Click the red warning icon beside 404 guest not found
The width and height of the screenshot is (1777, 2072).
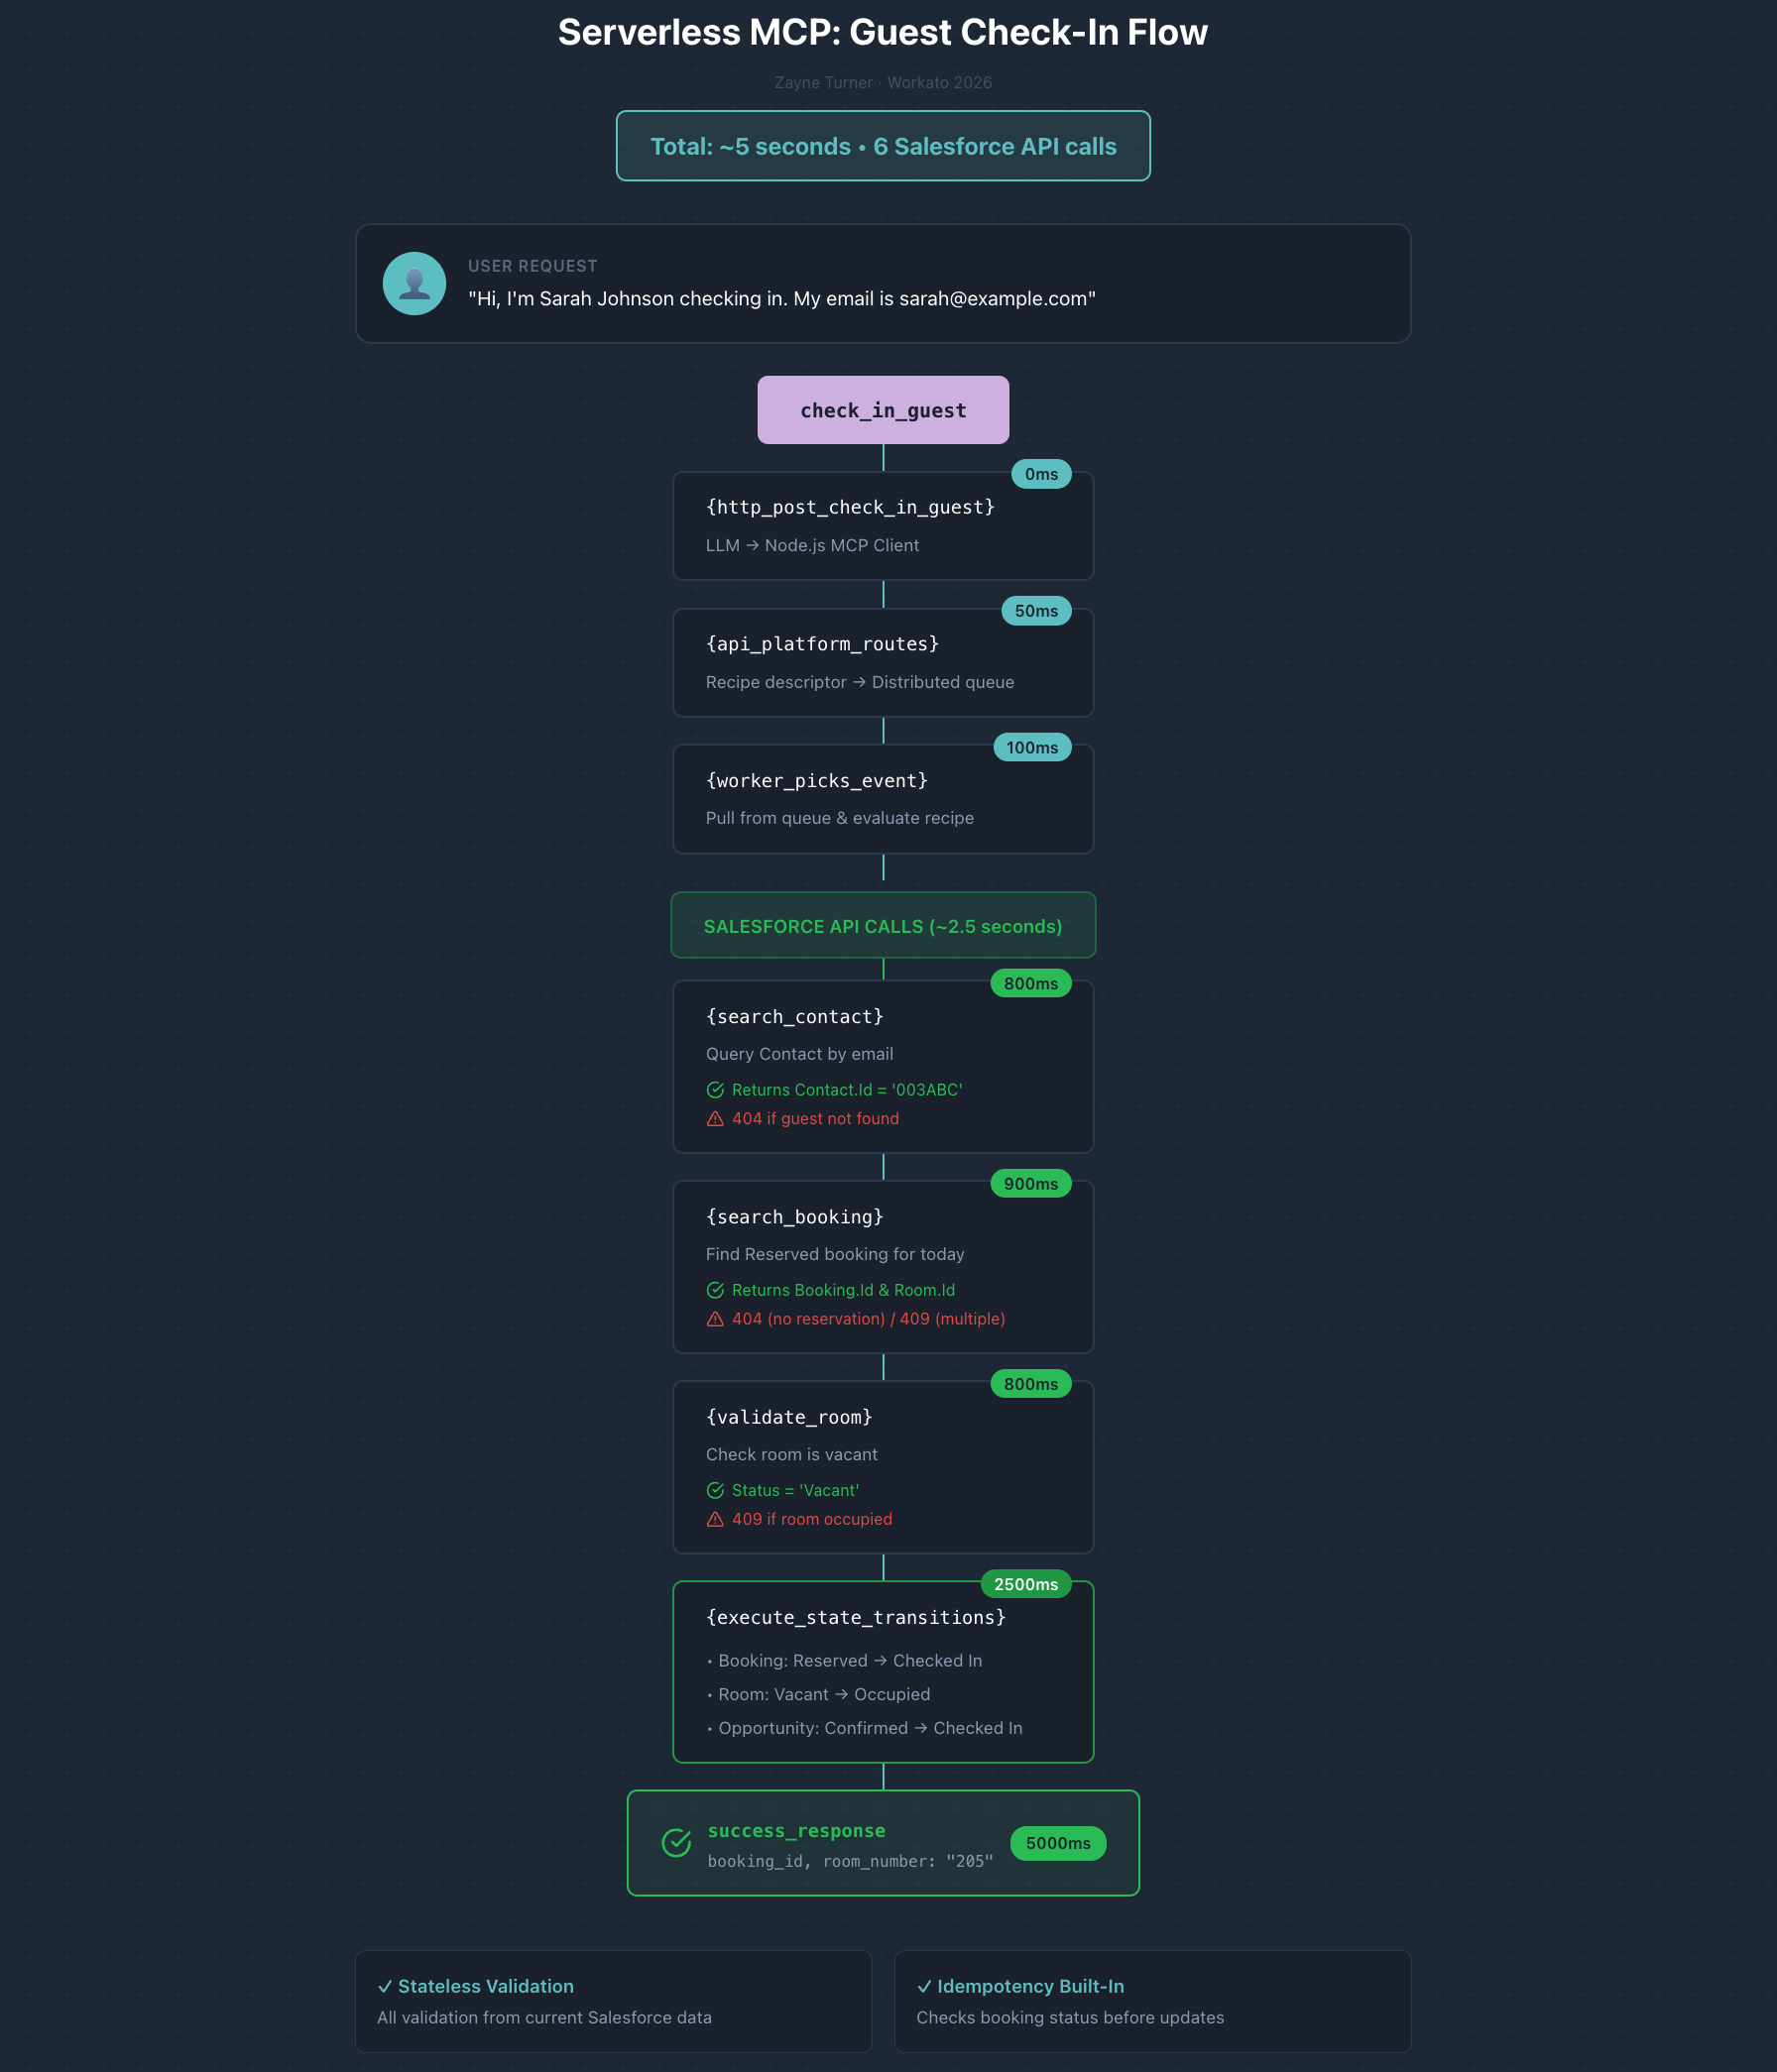click(715, 1119)
